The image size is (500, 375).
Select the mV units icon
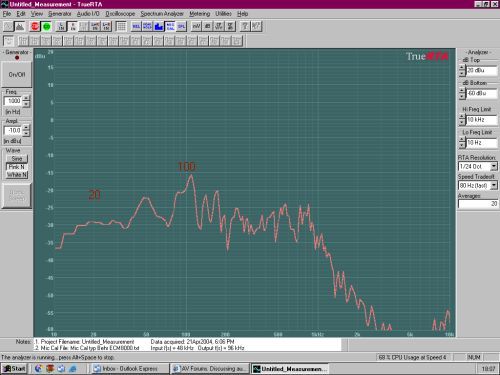pyautogui.click(x=196, y=26)
